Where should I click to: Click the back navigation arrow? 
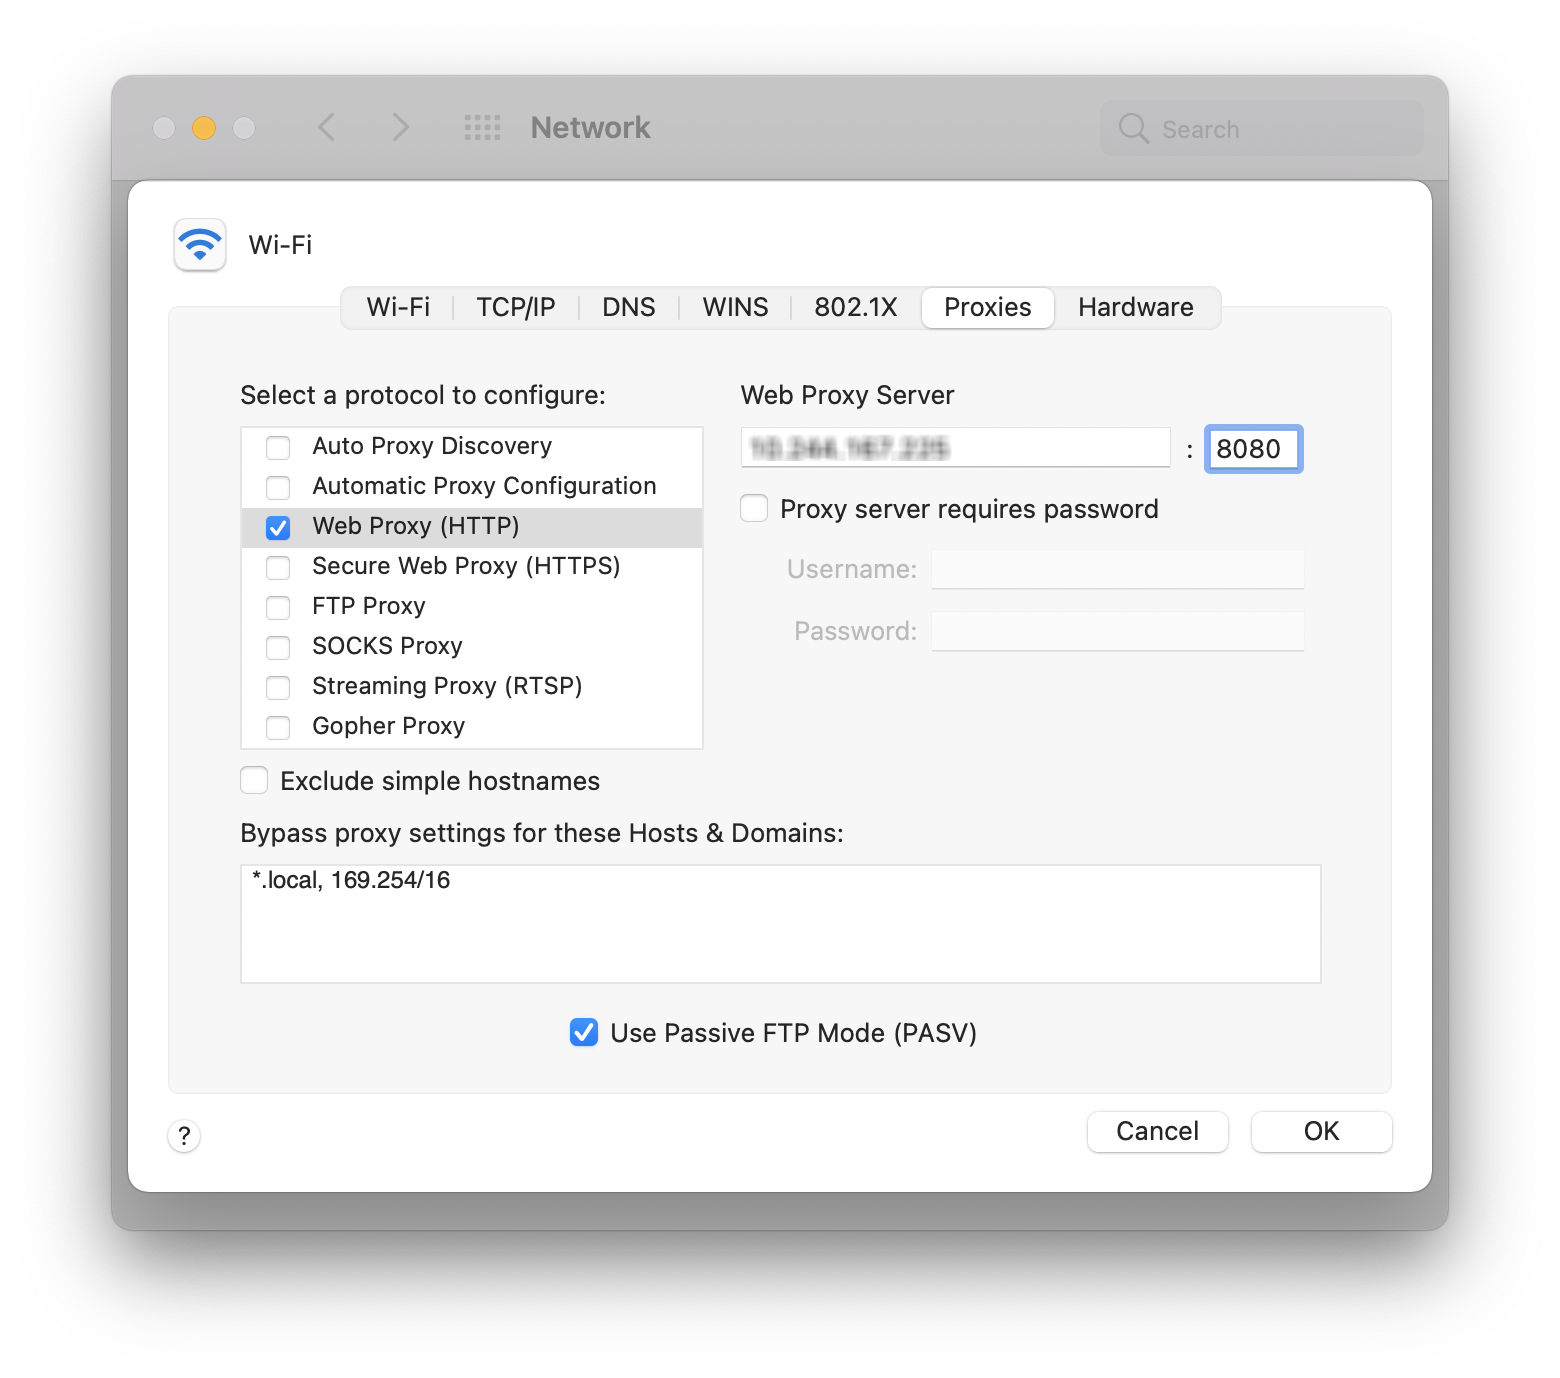(327, 128)
